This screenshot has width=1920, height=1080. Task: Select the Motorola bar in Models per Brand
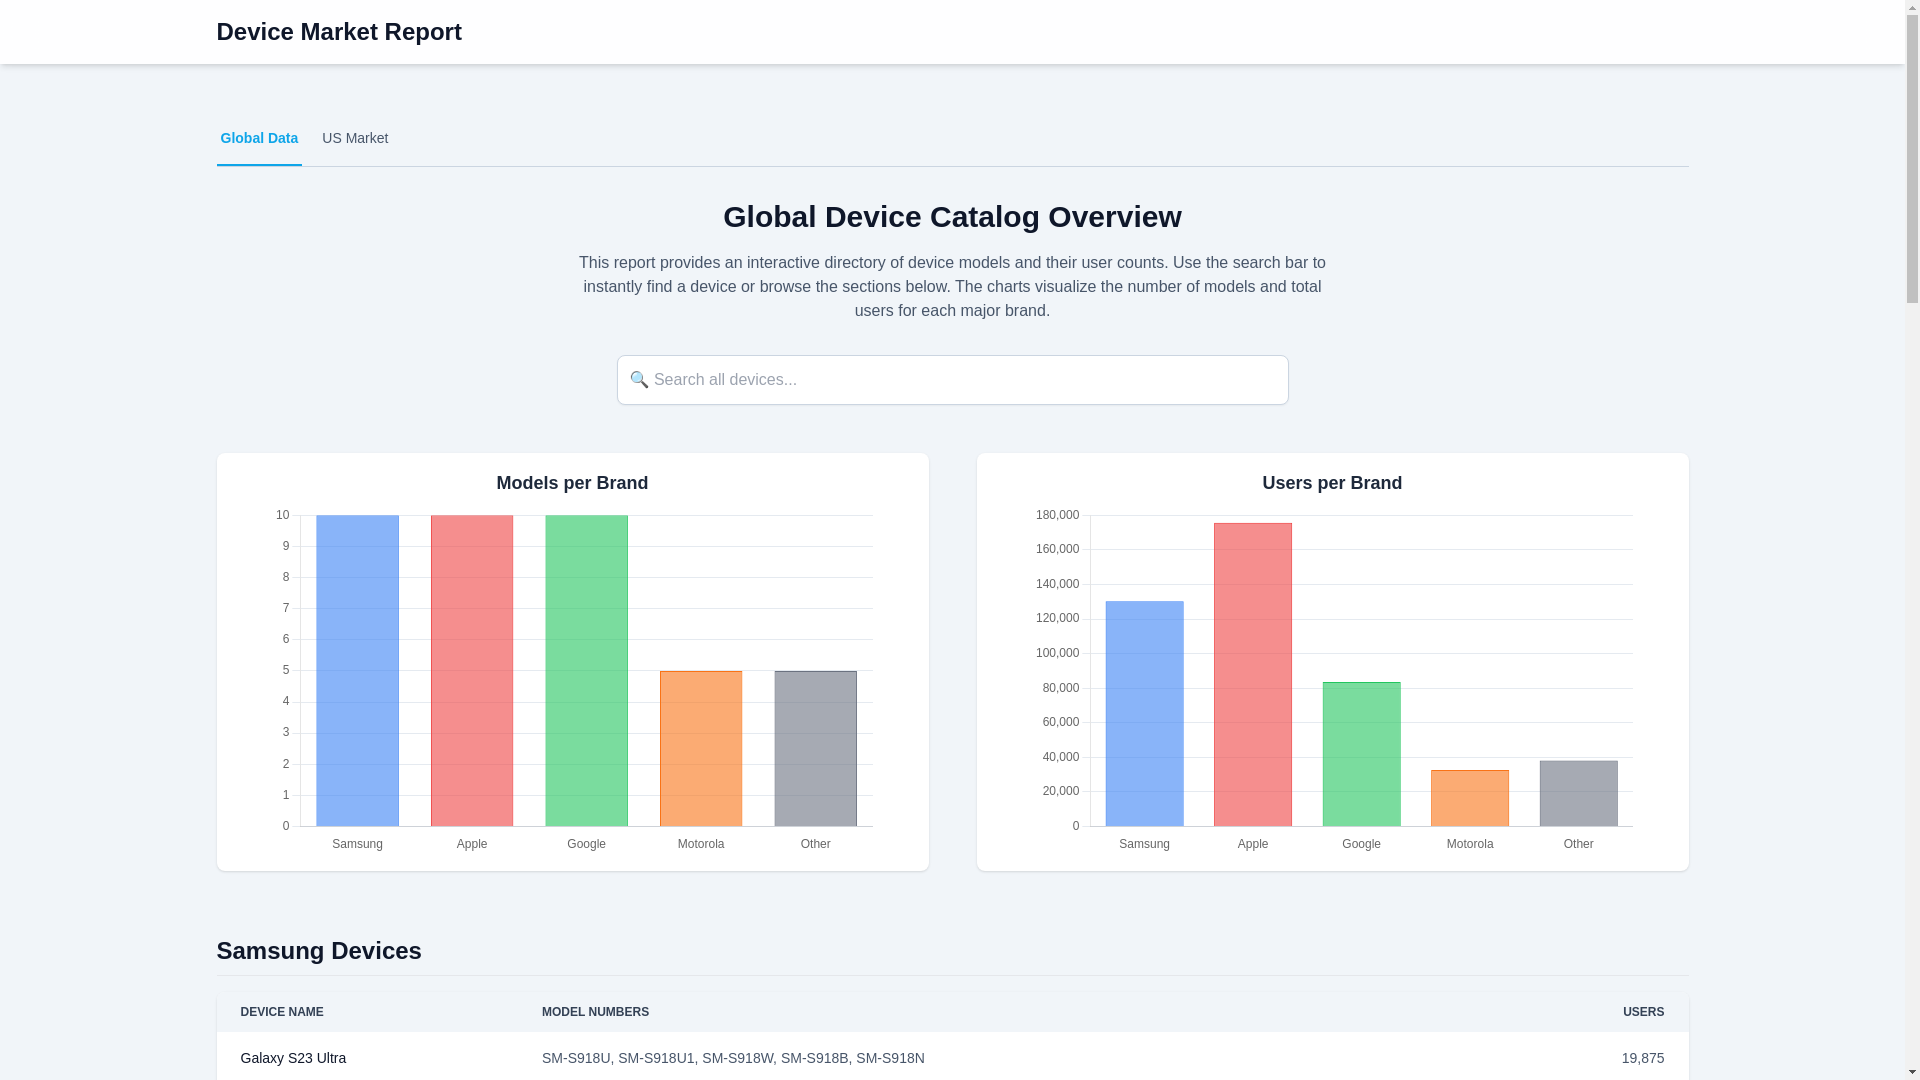(x=701, y=749)
